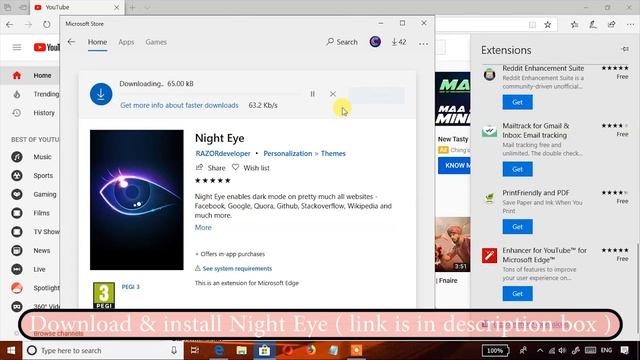
Task: Open Microsoft Store from the taskbar
Action: pyautogui.click(x=264, y=350)
